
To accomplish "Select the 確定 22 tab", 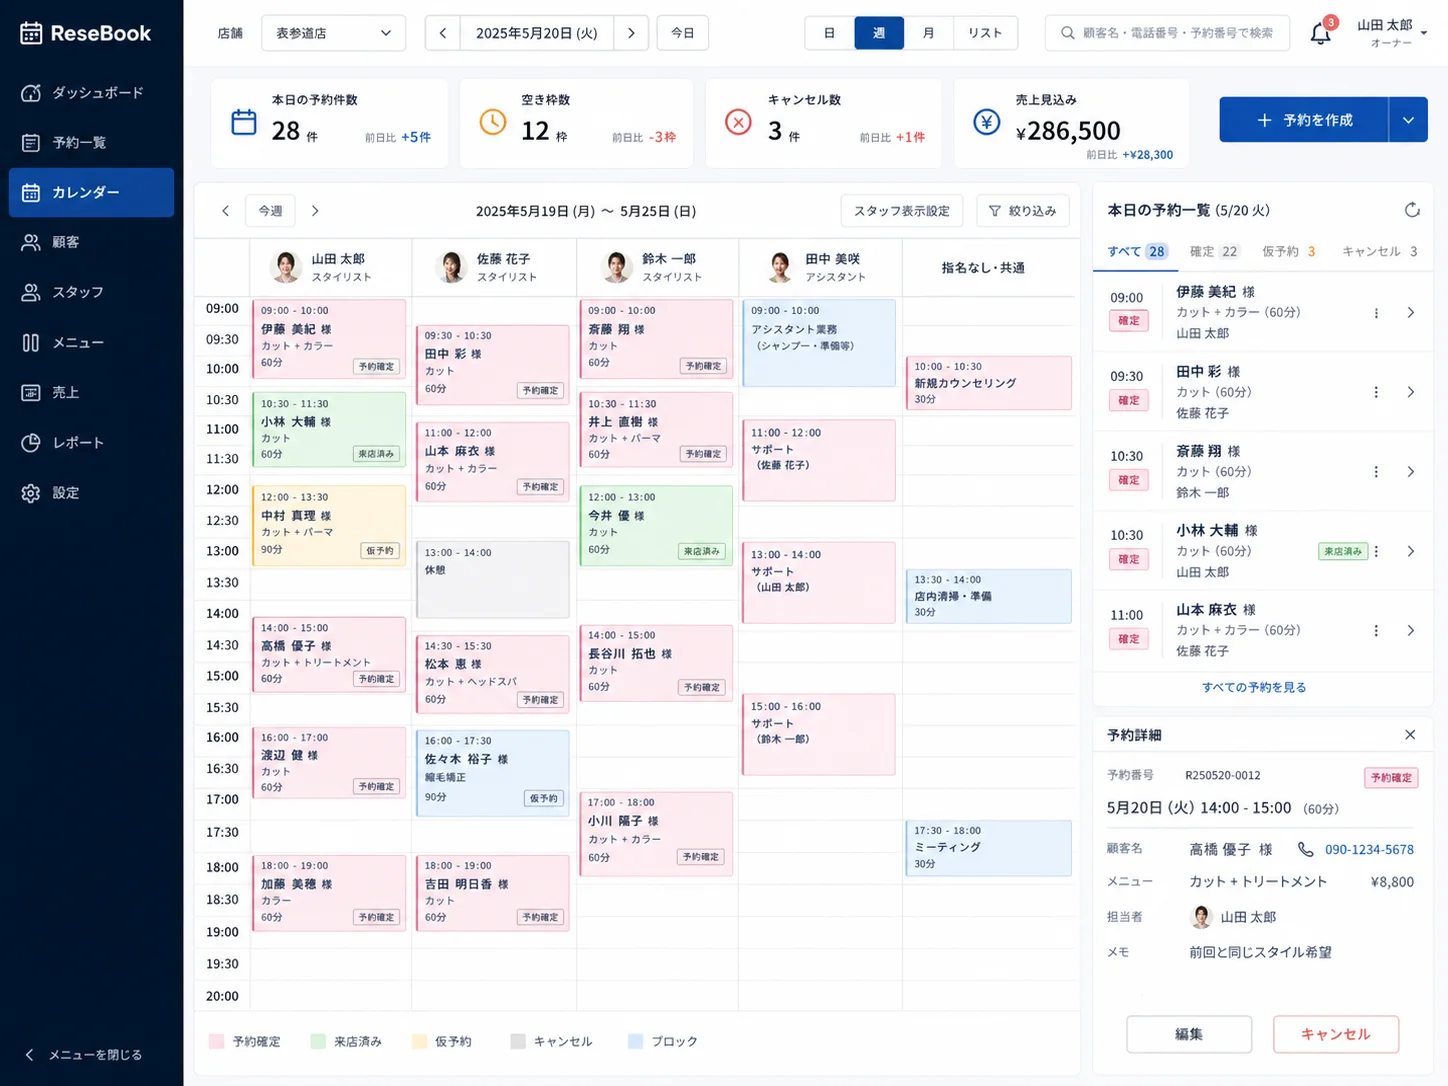I will click(1214, 252).
